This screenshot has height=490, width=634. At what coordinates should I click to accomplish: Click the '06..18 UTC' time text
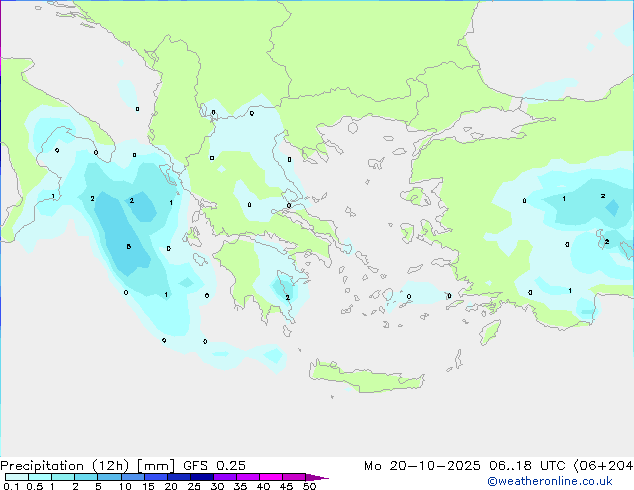(527, 466)
